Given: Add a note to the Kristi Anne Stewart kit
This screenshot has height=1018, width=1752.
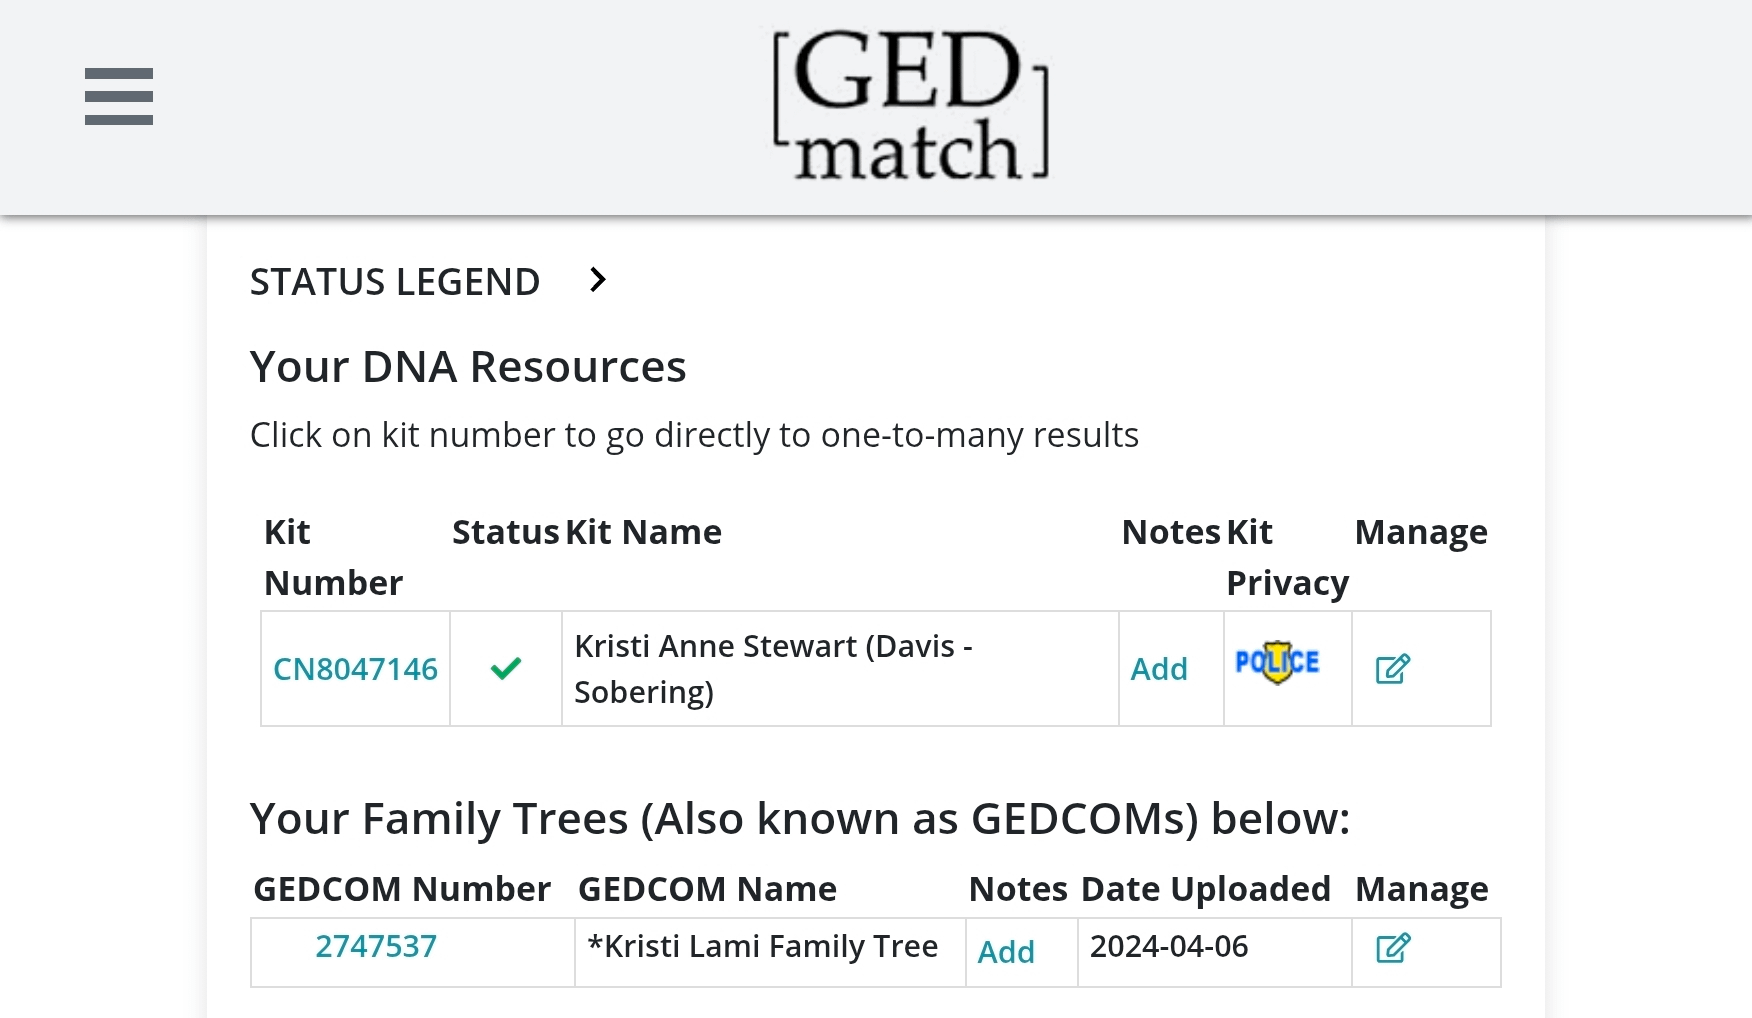Looking at the screenshot, I should coord(1159,669).
